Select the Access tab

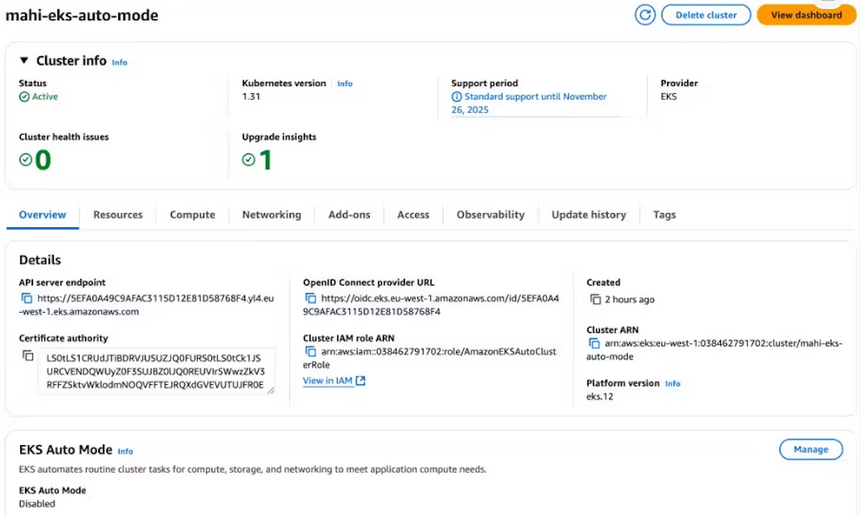[x=413, y=214]
